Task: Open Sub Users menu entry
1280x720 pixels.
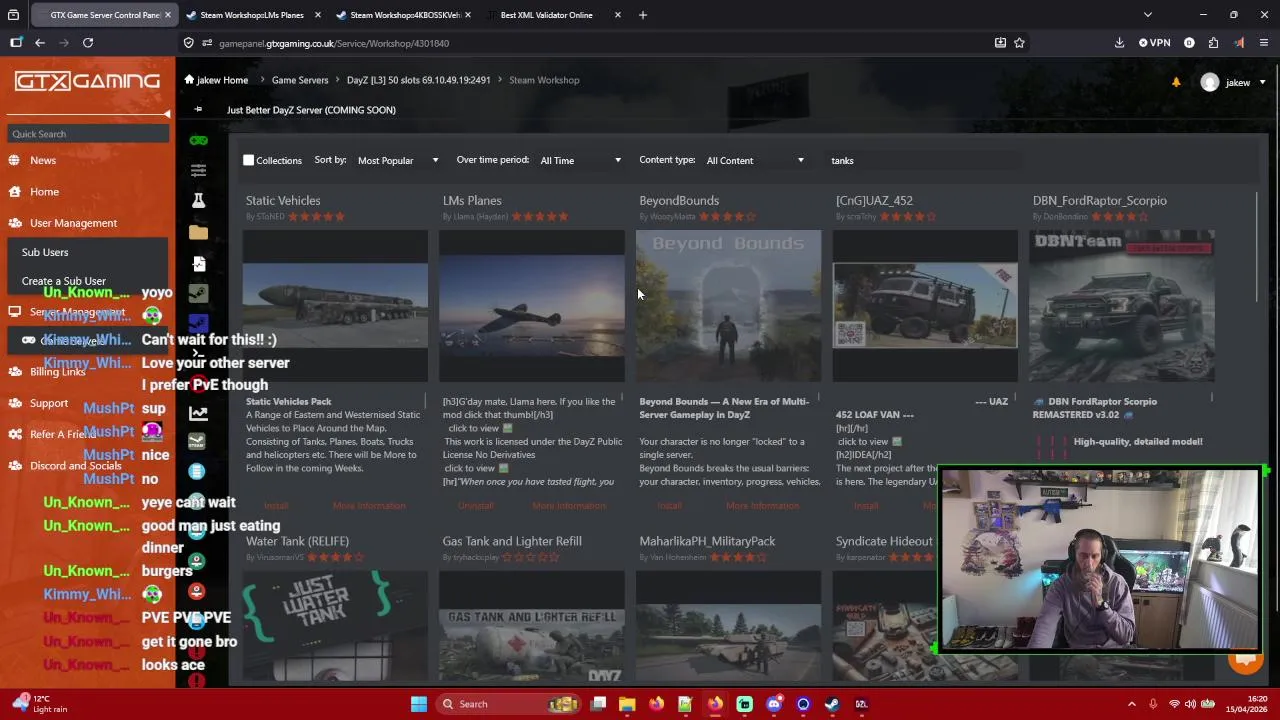Action: point(45,252)
